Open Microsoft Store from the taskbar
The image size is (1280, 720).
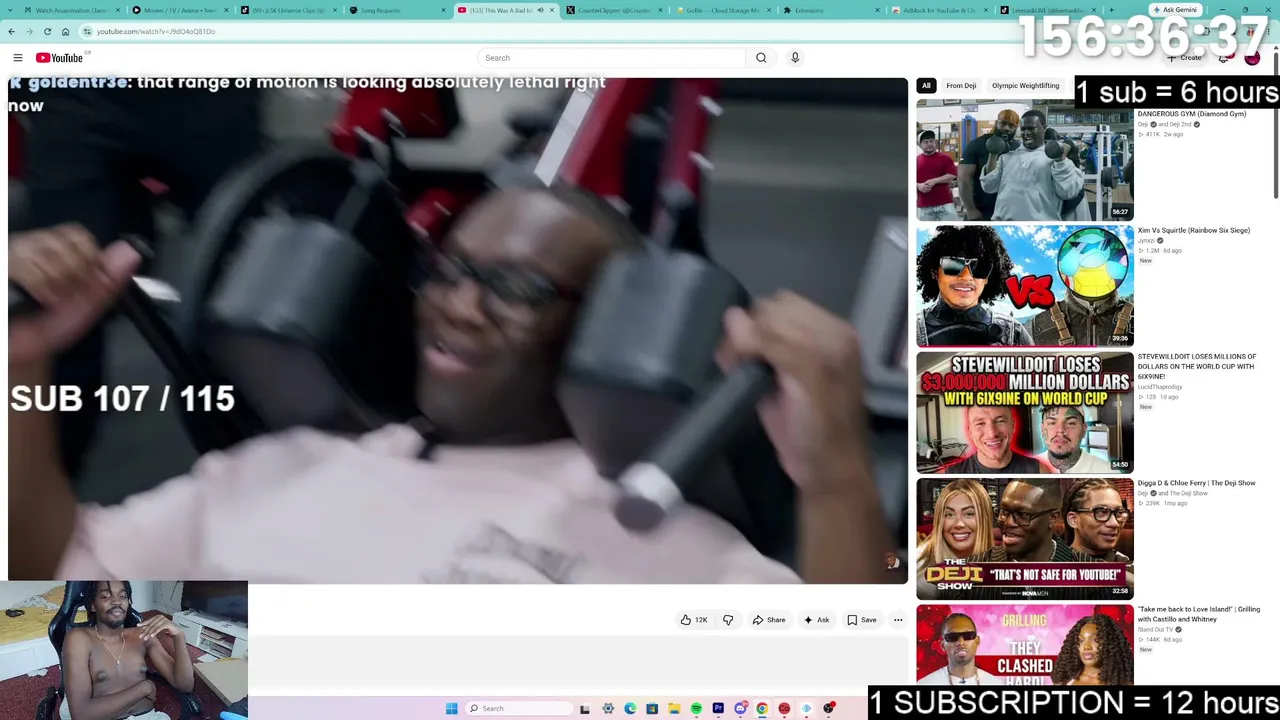tap(652, 709)
